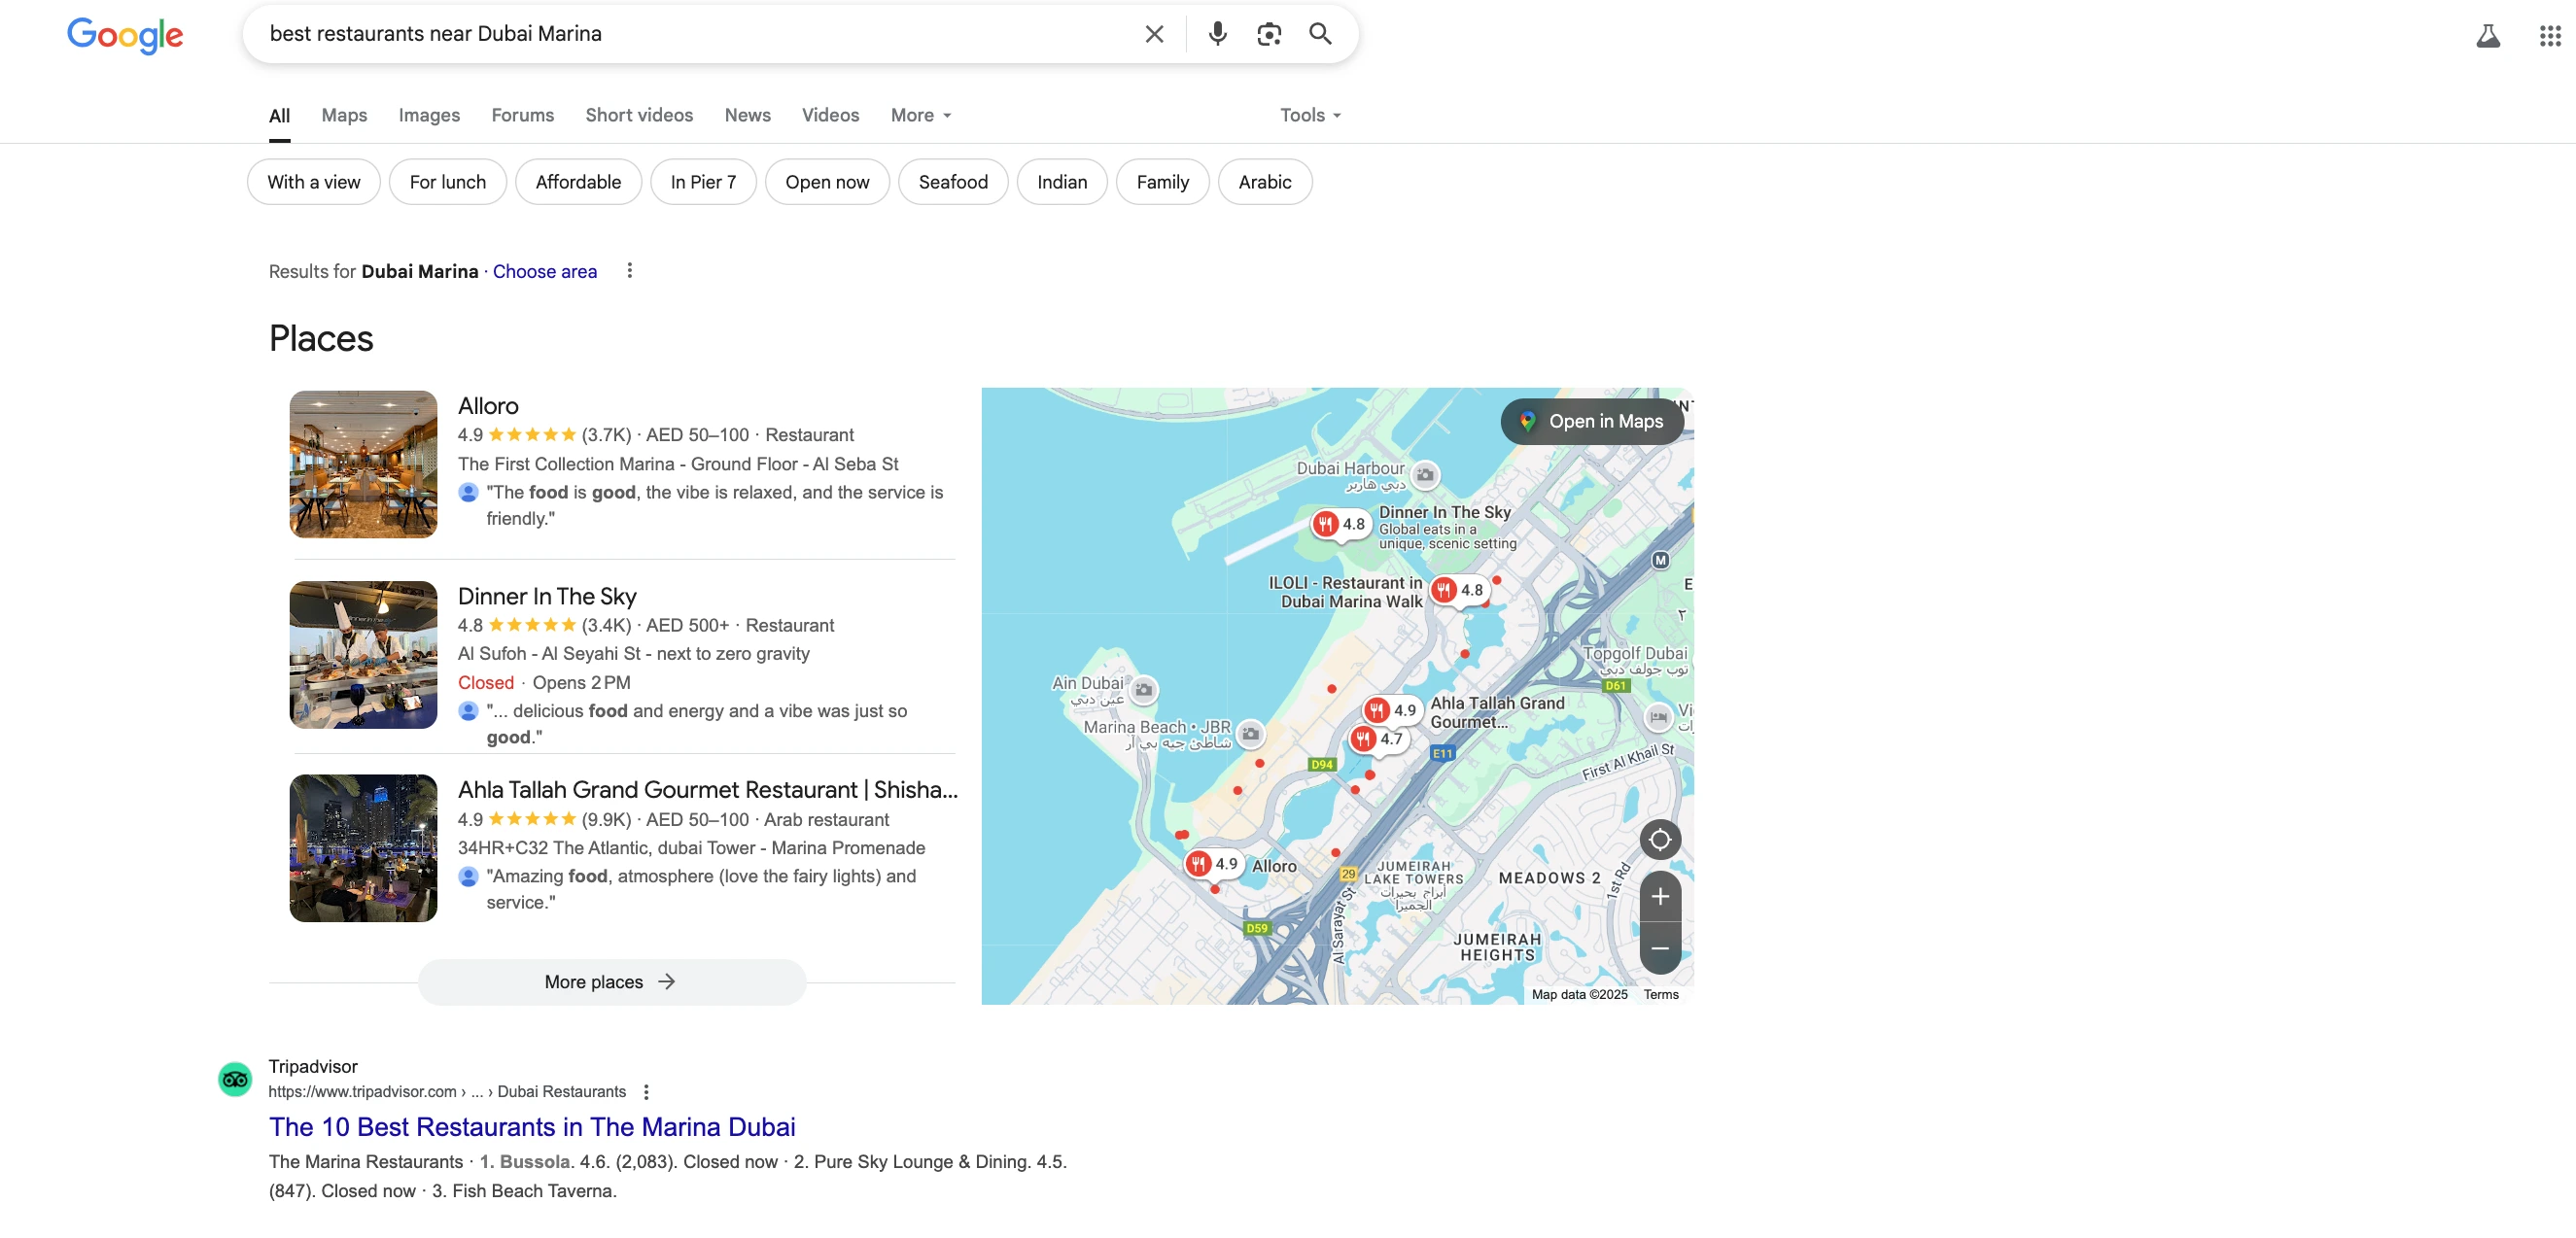Click the Ahla Tallah restaurant photo thumbnail
This screenshot has height=1238, width=2576.
[x=363, y=848]
